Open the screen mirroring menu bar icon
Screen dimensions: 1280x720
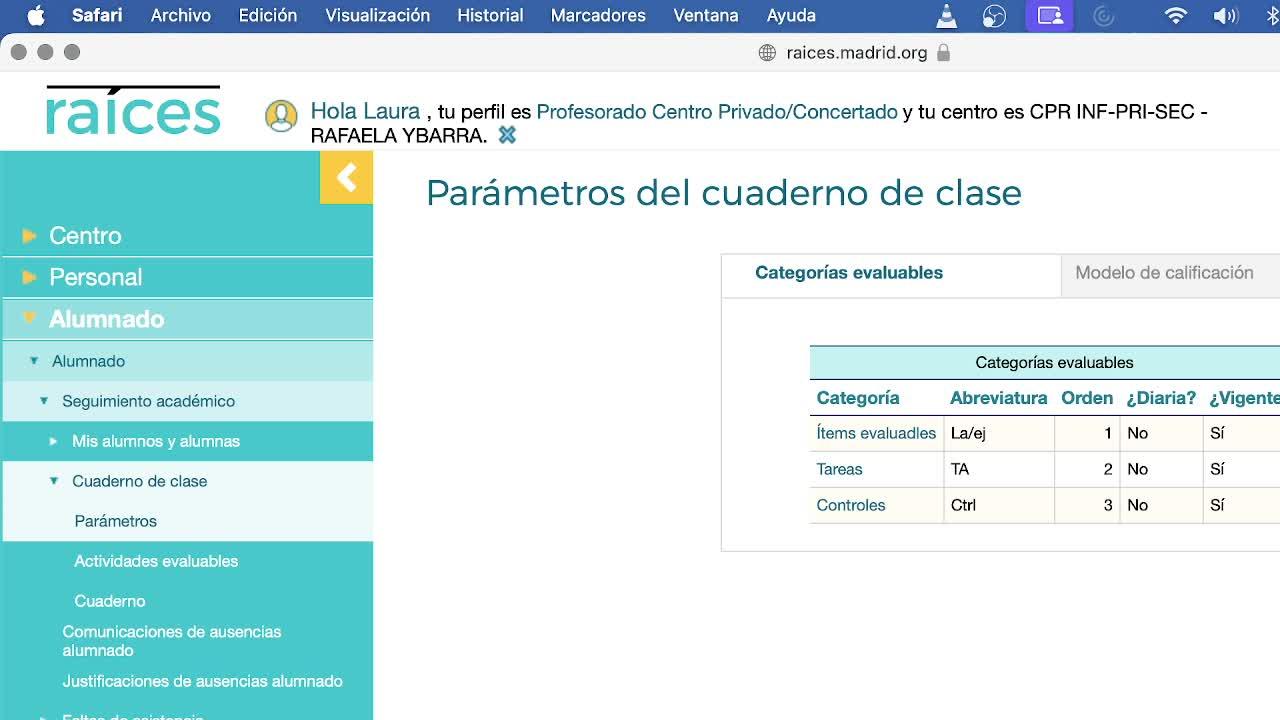coord(1049,16)
